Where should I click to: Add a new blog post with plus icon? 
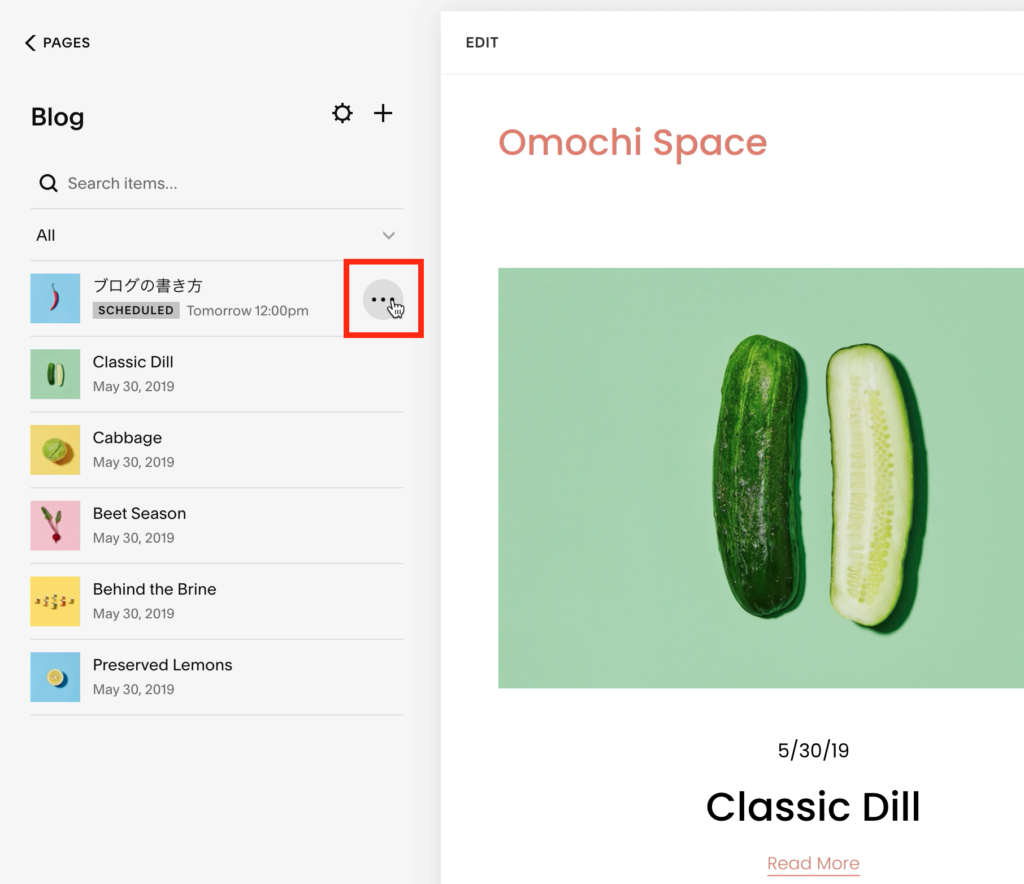(383, 113)
